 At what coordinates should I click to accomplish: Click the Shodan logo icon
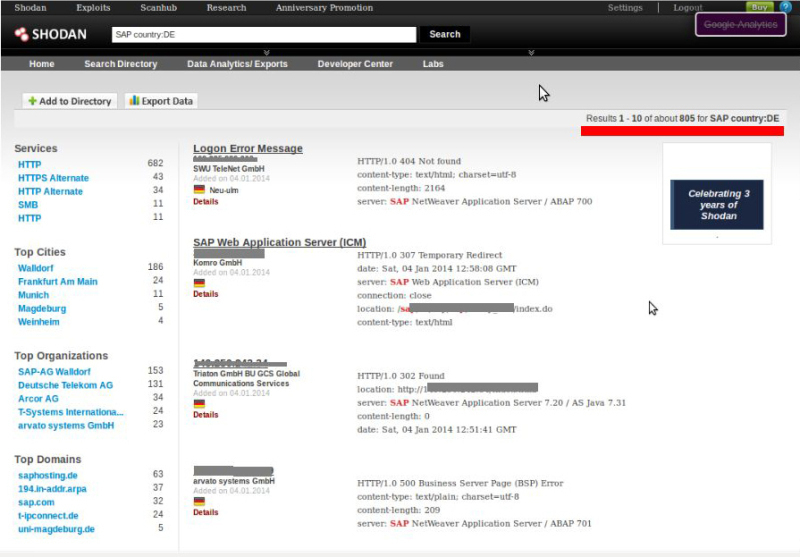pos(21,34)
